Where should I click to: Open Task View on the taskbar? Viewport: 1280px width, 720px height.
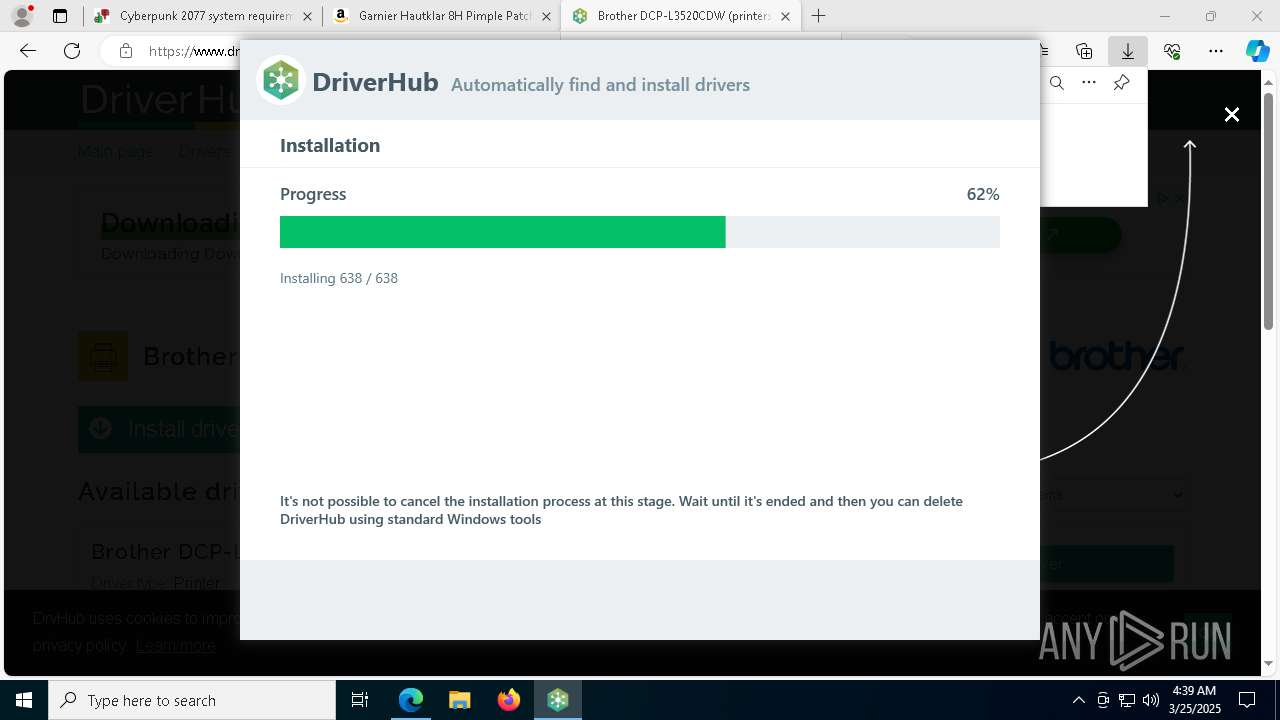(360, 700)
